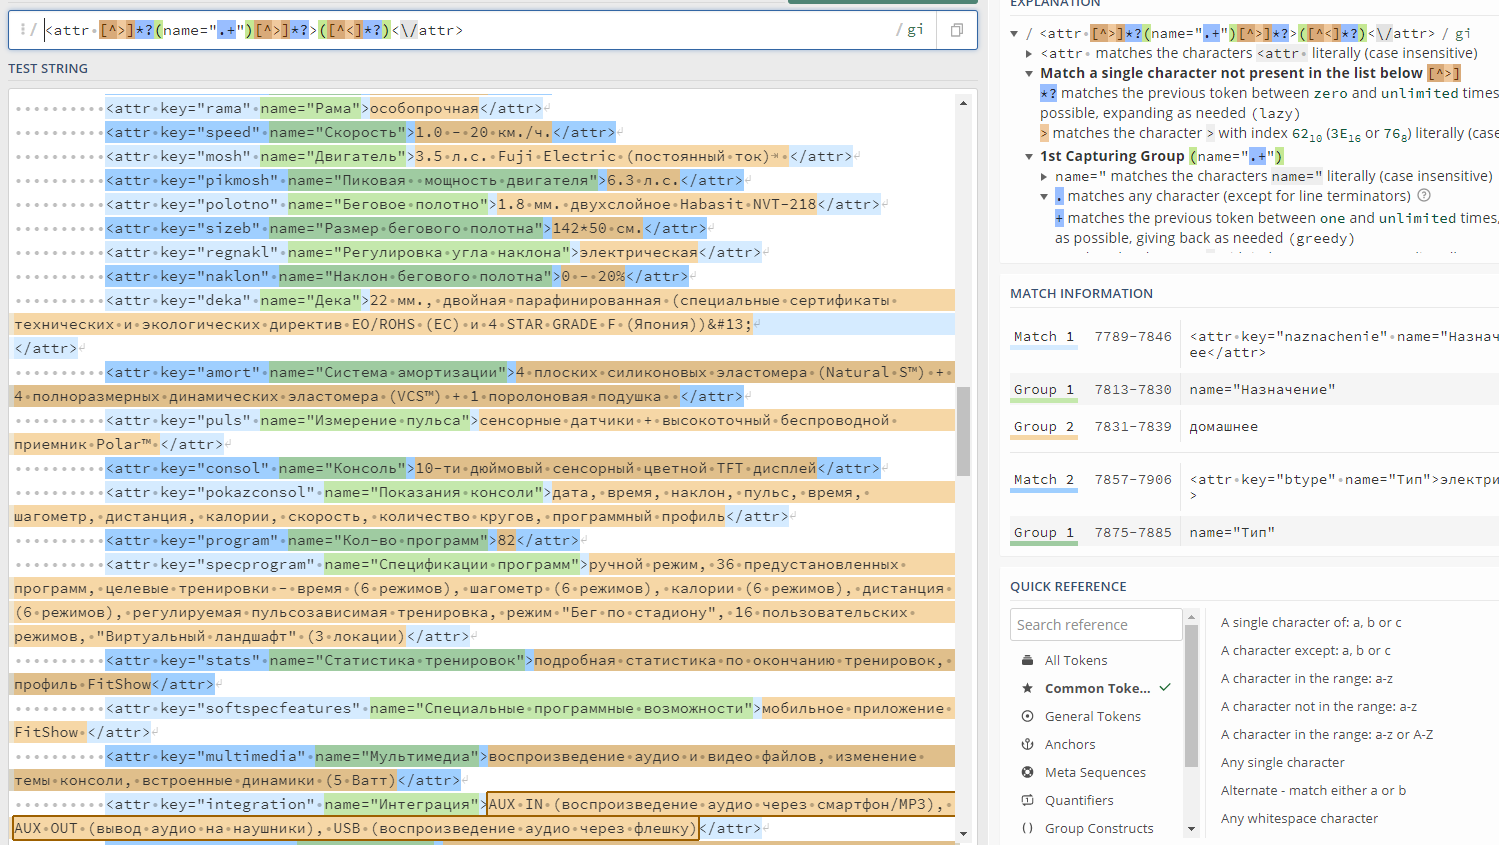1499x845 pixels.
Task: Open the 'Any whitespace character' reference
Action: pyautogui.click(x=1299, y=818)
